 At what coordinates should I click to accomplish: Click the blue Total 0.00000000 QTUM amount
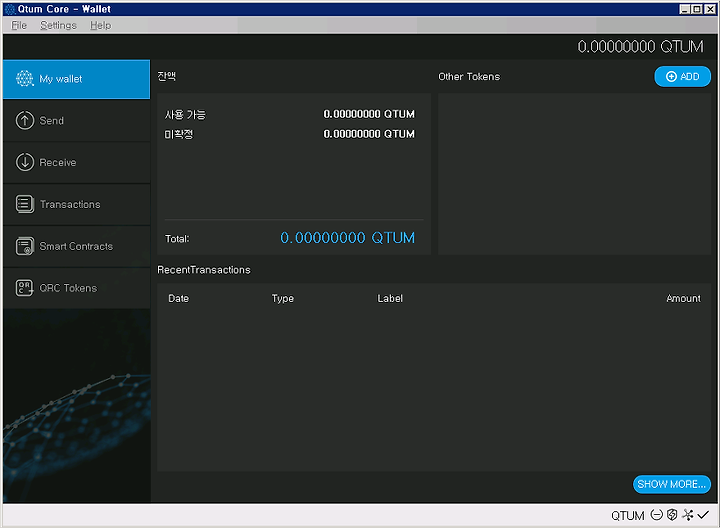(348, 238)
